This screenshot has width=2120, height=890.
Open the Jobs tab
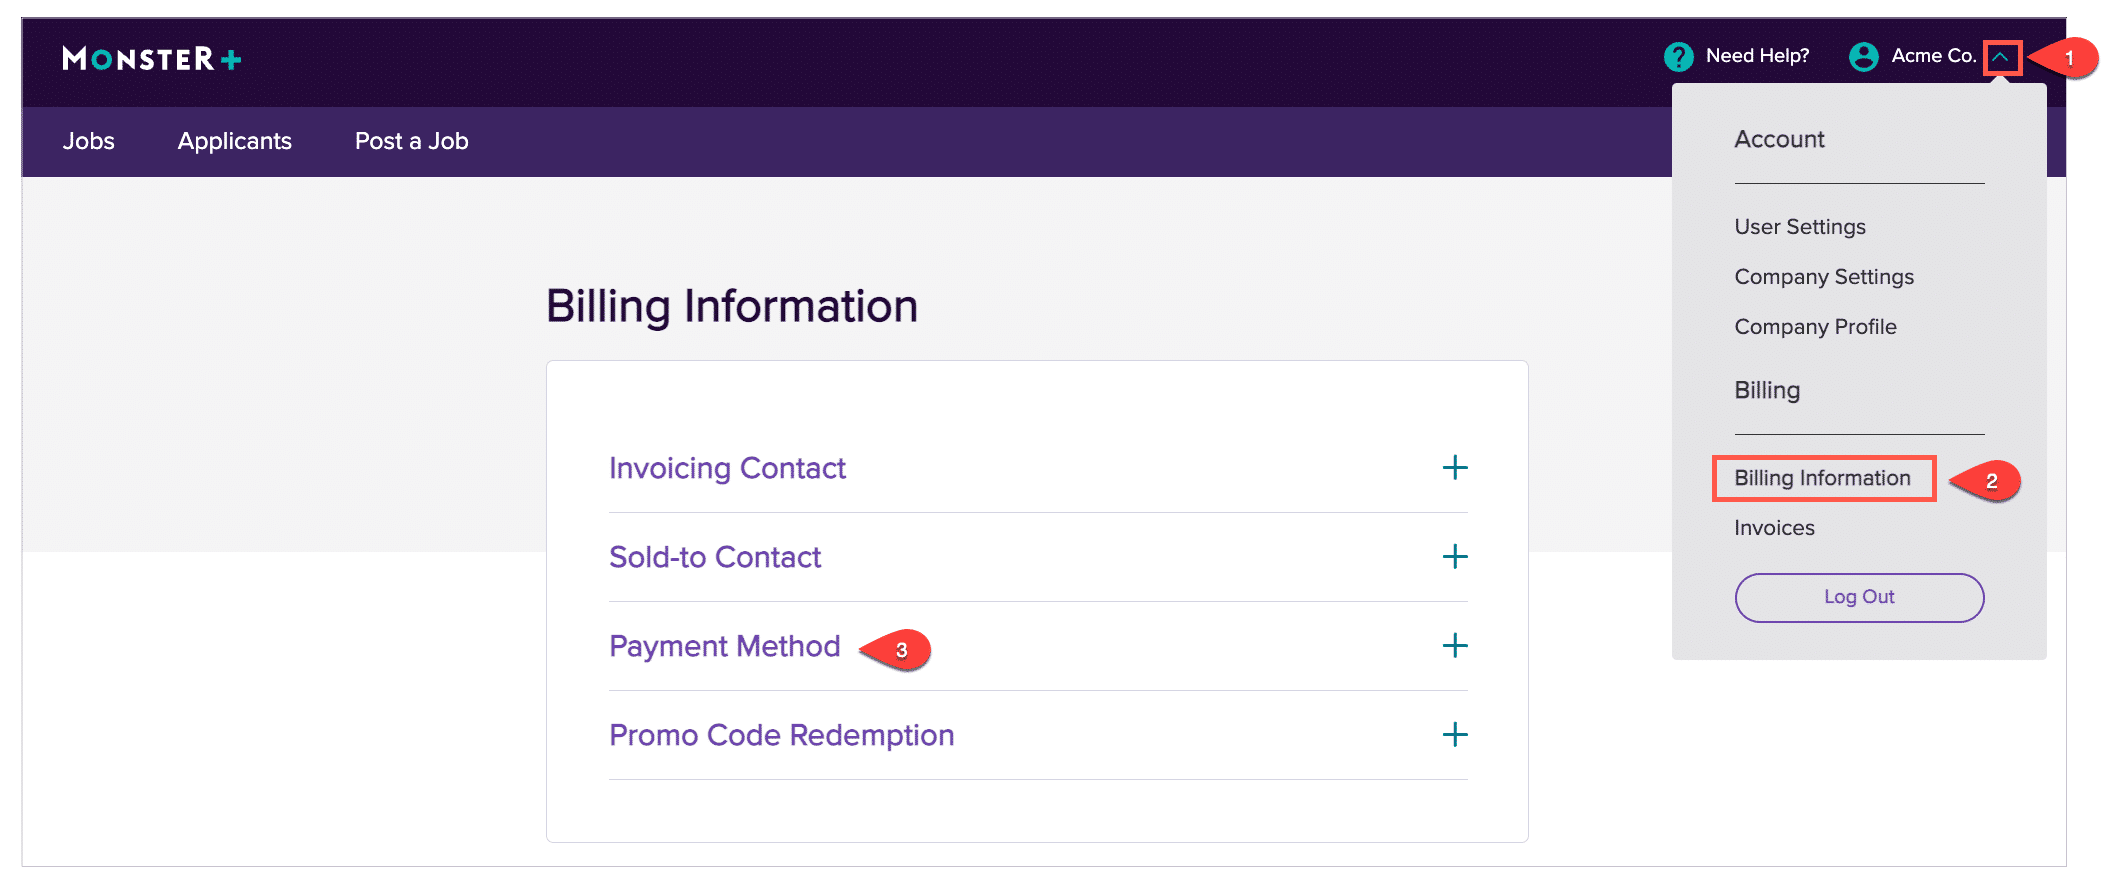point(89,141)
